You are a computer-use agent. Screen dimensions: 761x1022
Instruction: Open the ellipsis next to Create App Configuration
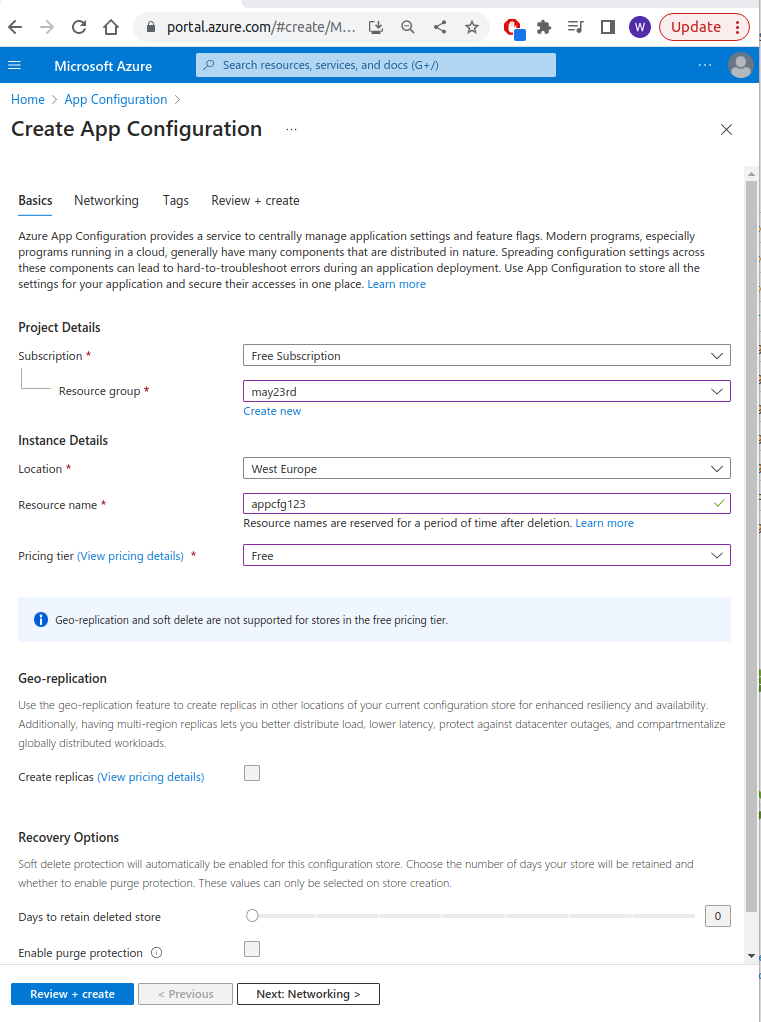[x=291, y=130]
